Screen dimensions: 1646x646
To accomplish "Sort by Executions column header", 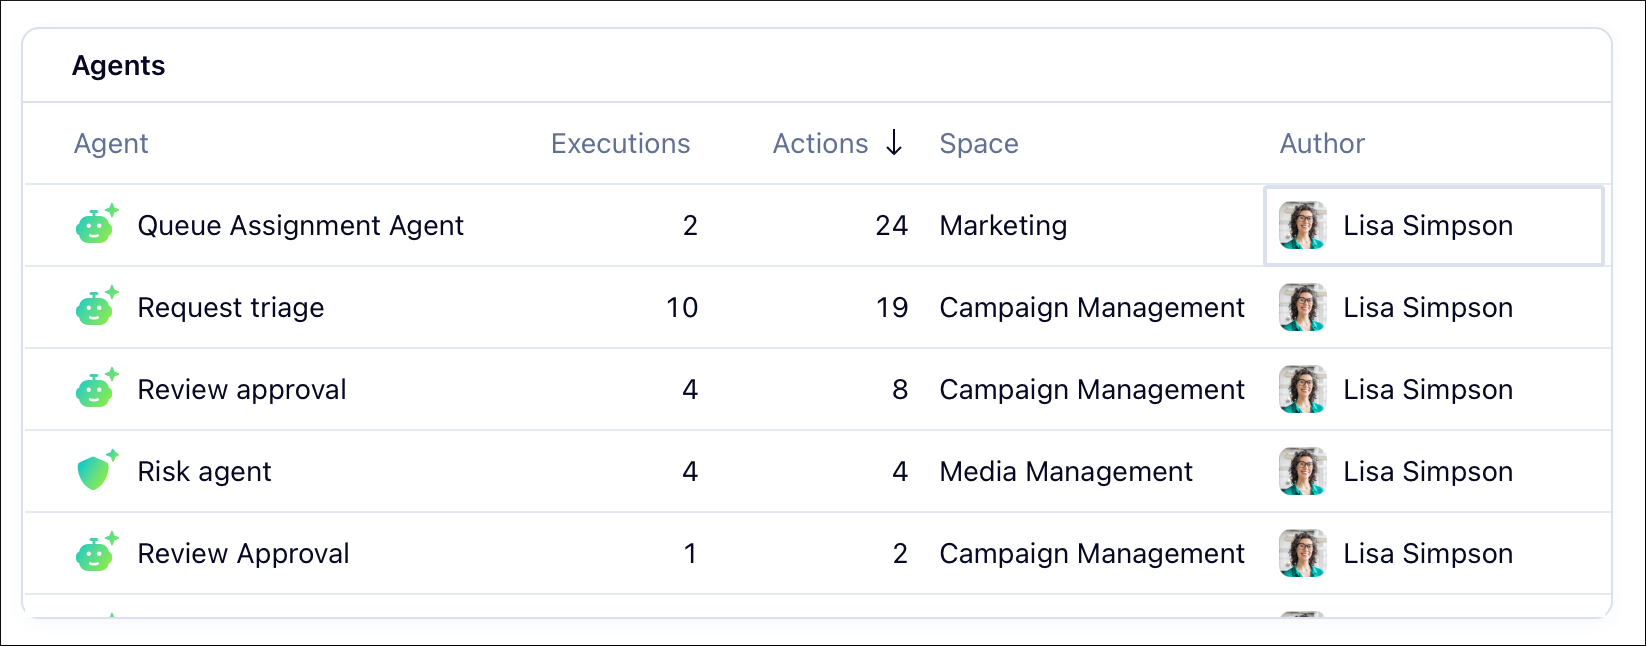I will click(620, 144).
